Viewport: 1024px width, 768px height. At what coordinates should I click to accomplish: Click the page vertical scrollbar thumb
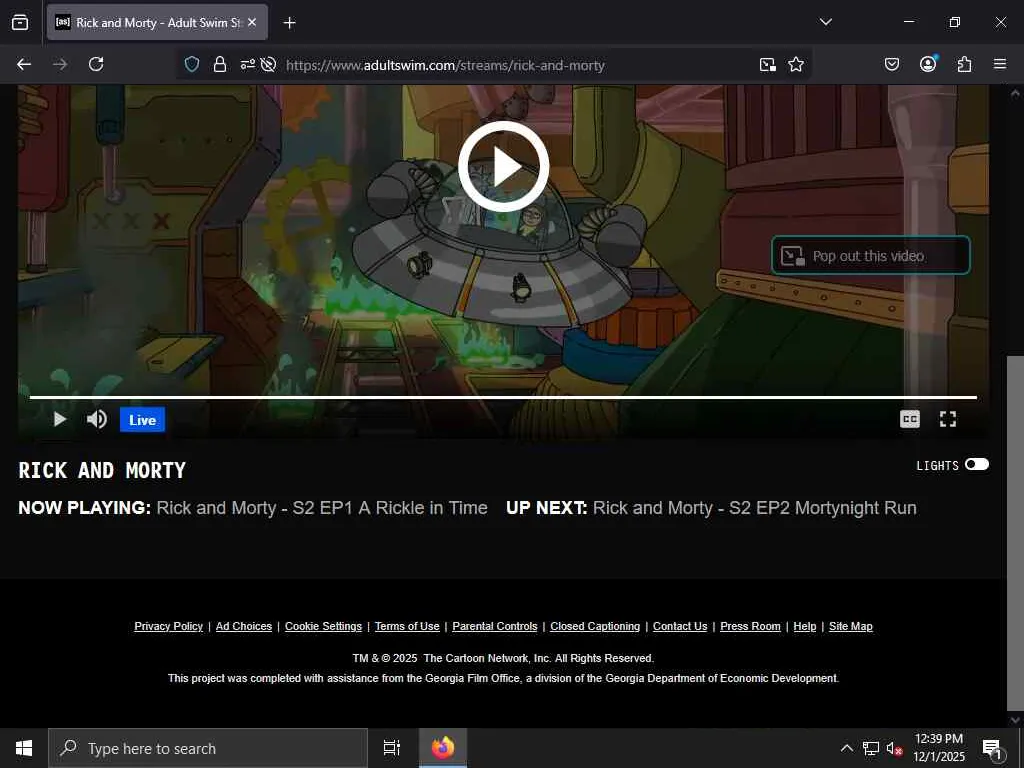click(1015, 534)
